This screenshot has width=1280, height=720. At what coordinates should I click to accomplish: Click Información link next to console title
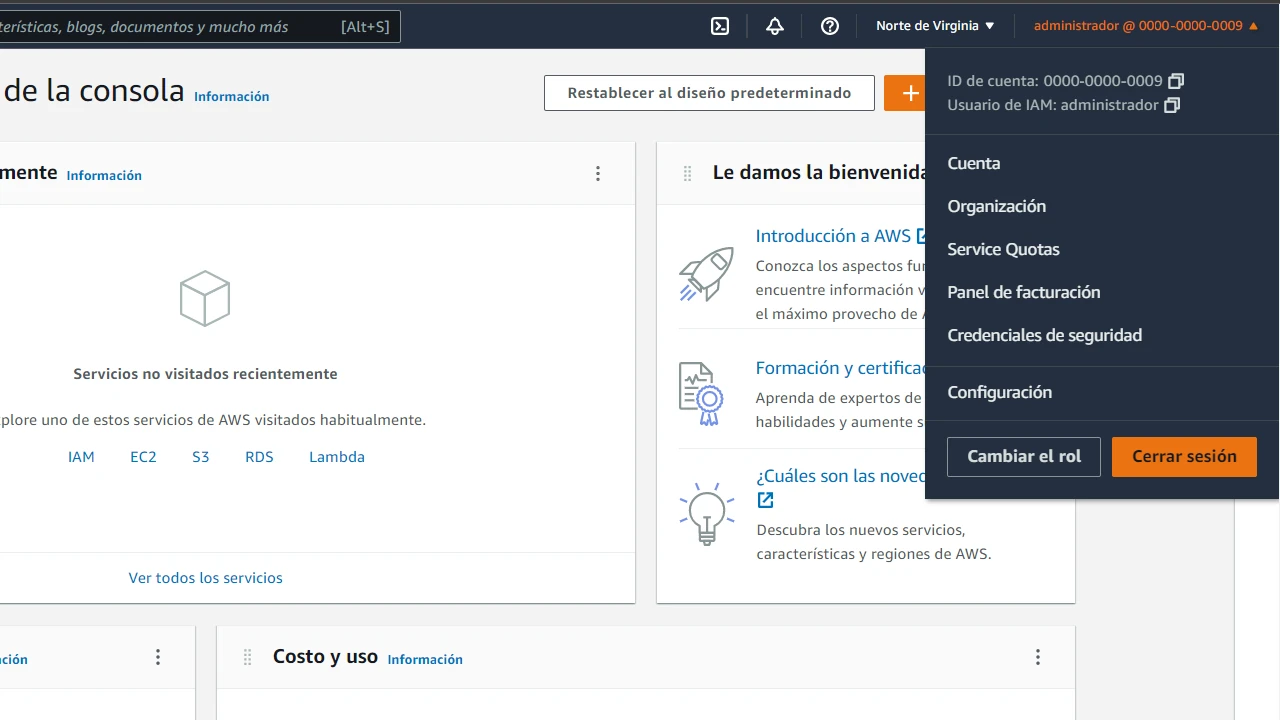232,97
